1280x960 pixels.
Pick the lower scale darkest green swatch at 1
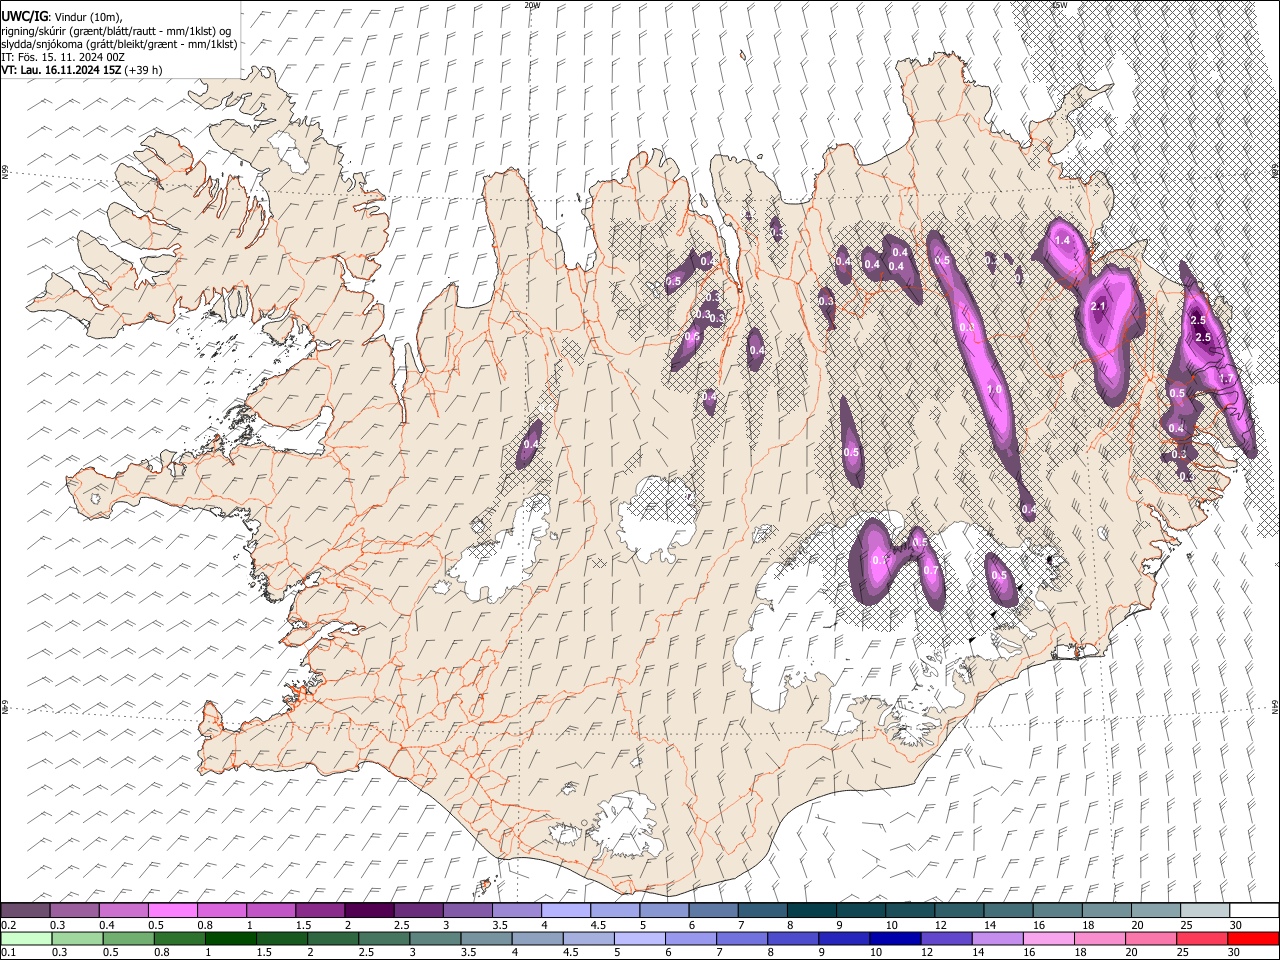pyautogui.click(x=230, y=938)
